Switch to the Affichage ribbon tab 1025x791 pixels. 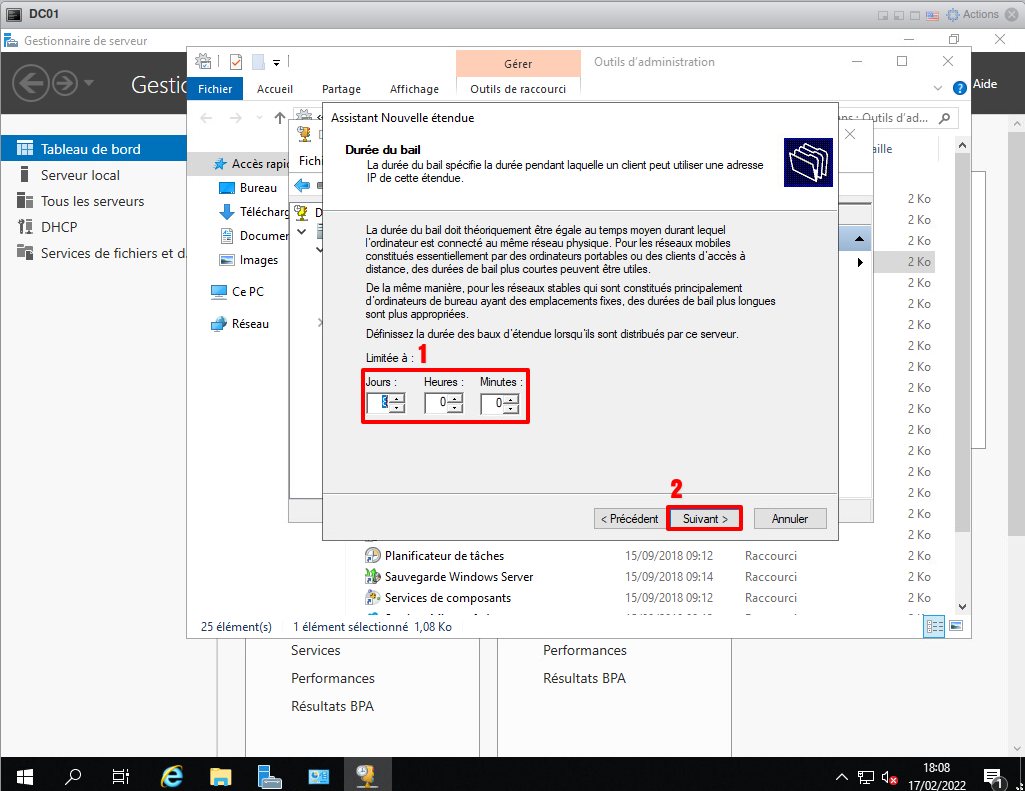pos(414,89)
